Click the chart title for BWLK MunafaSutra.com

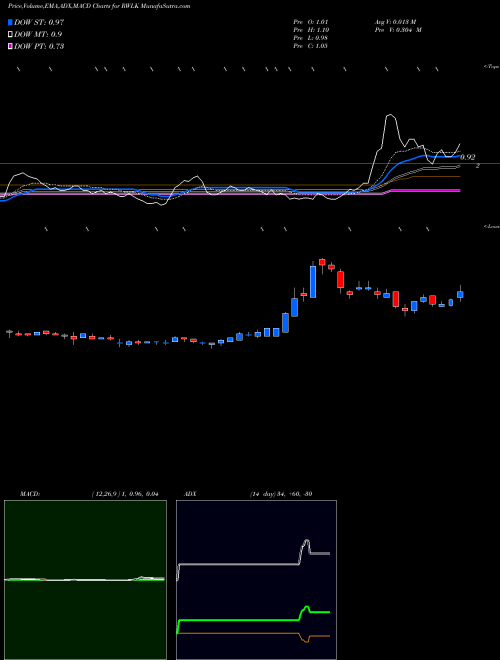(x=99, y=6)
